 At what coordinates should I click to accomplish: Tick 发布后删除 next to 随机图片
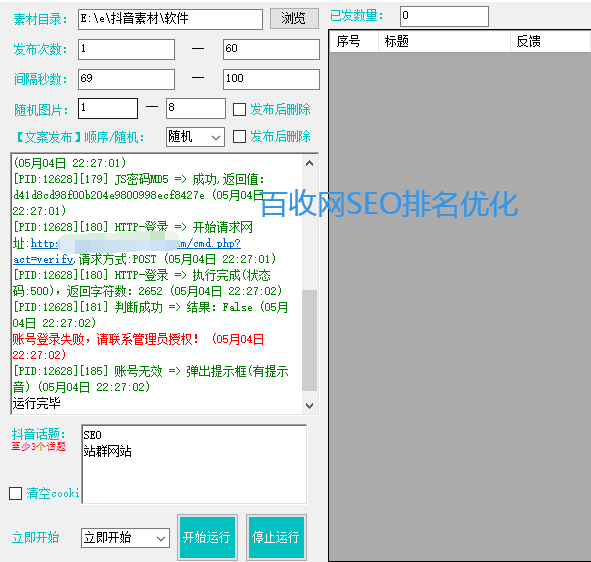tap(239, 110)
